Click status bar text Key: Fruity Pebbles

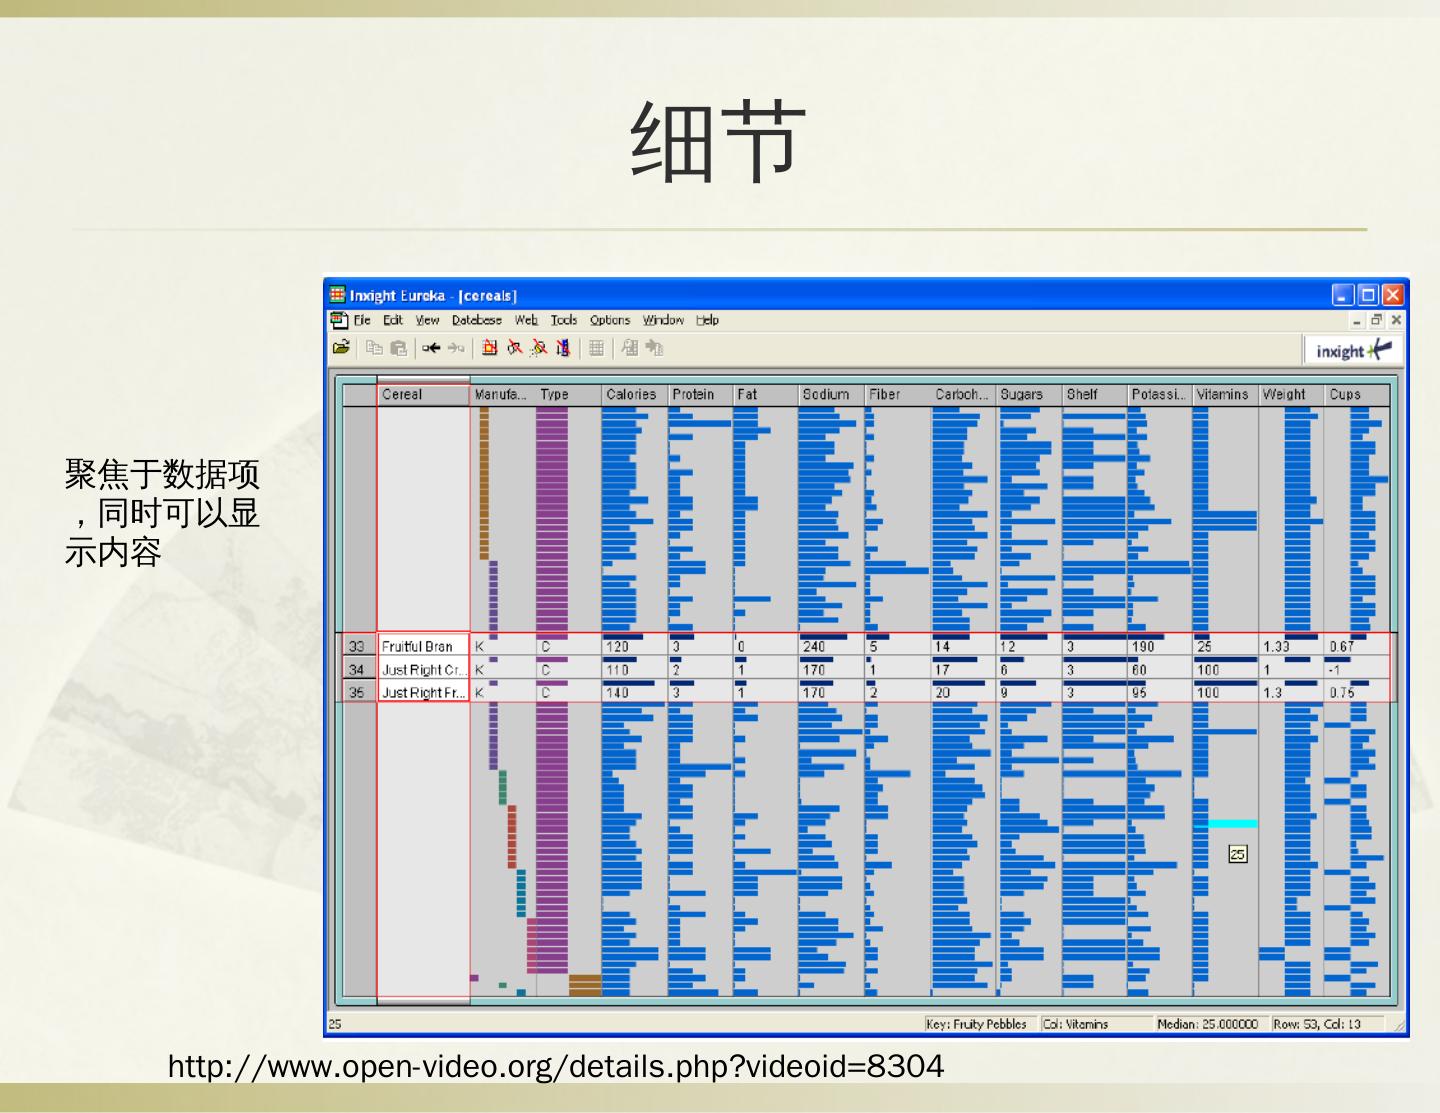pos(976,1024)
